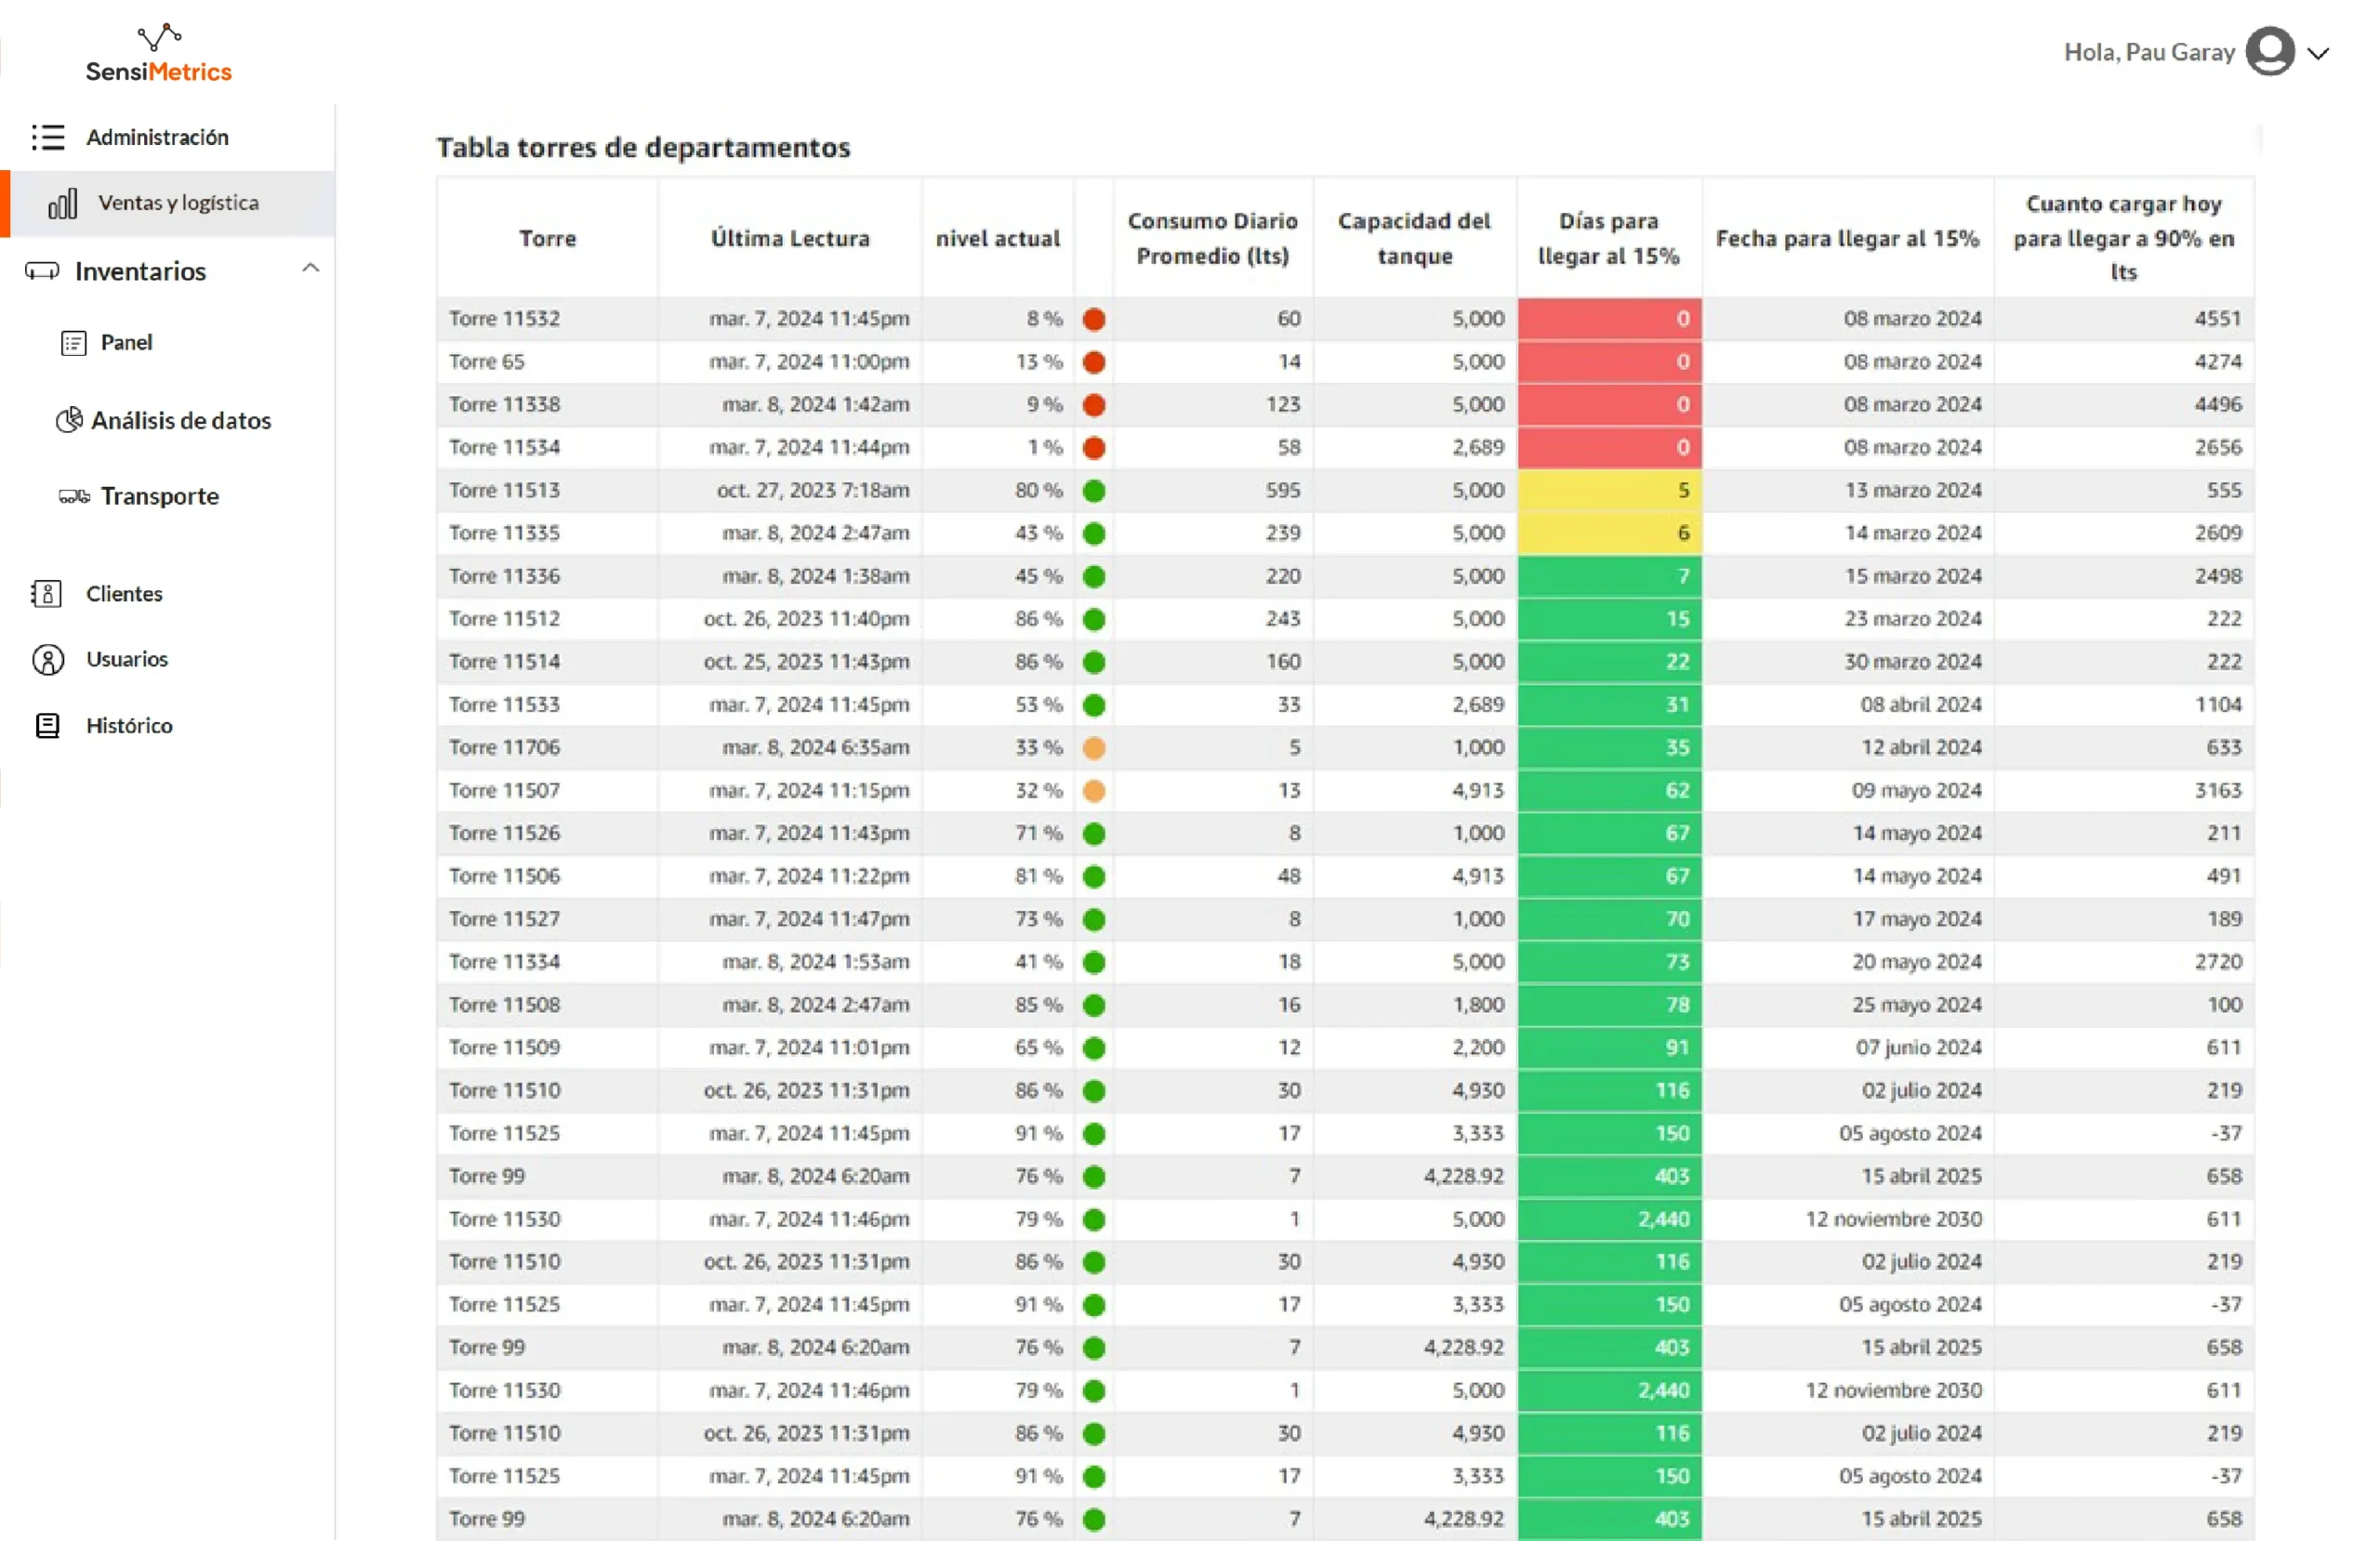Expand the user menu chevron beside the avatar
Image resolution: width=2380 pixels, height=1541 pixels.
2318,53
